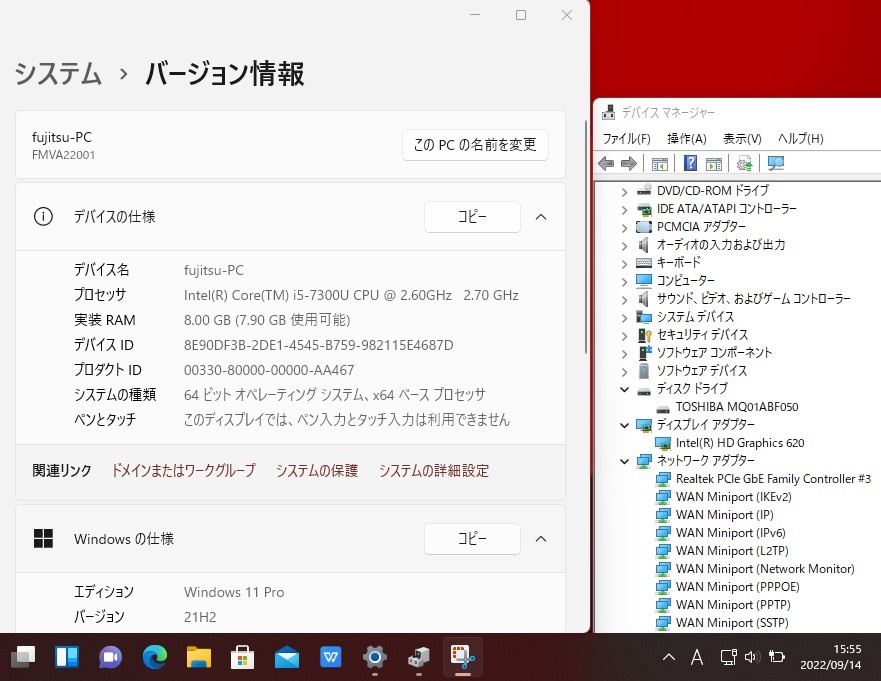
Task: Click the network icon in the system tray
Action: pyautogui.click(x=729, y=657)
